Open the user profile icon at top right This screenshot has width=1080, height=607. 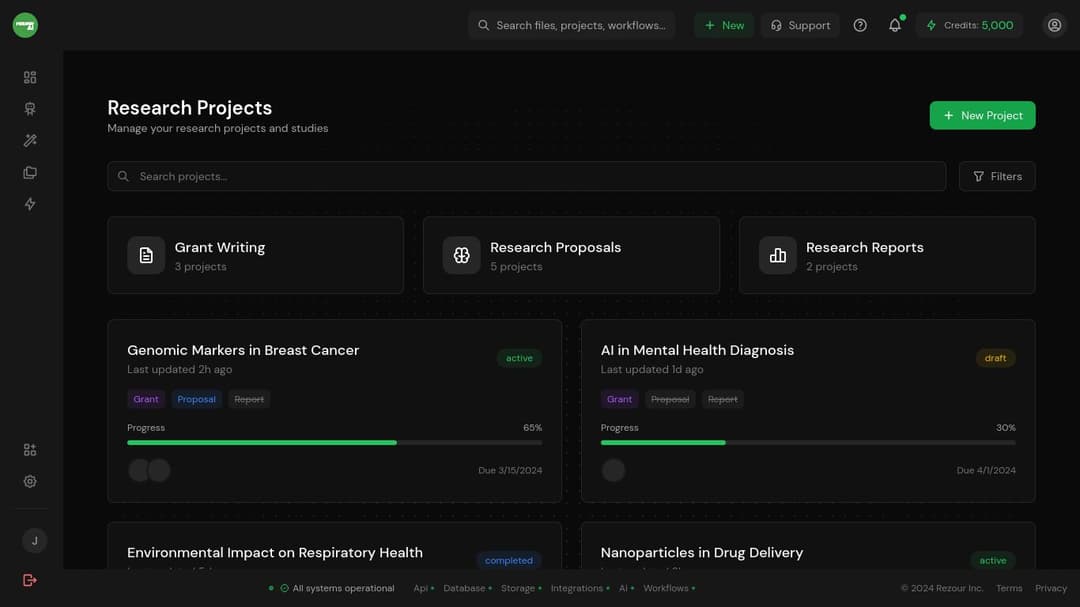point(1055,25)
